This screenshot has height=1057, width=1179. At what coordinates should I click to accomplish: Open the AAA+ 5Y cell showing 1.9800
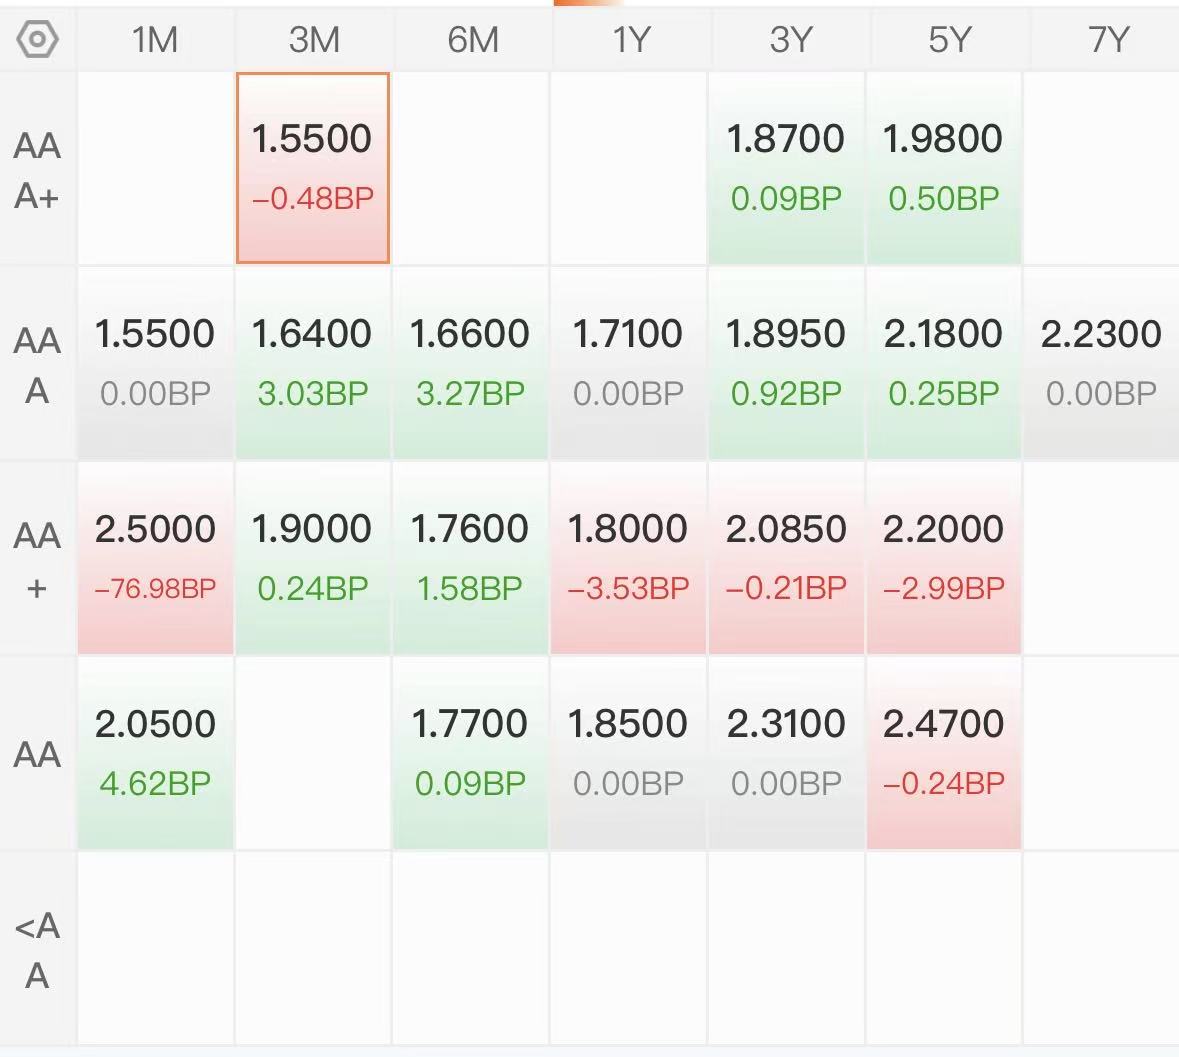944,167
